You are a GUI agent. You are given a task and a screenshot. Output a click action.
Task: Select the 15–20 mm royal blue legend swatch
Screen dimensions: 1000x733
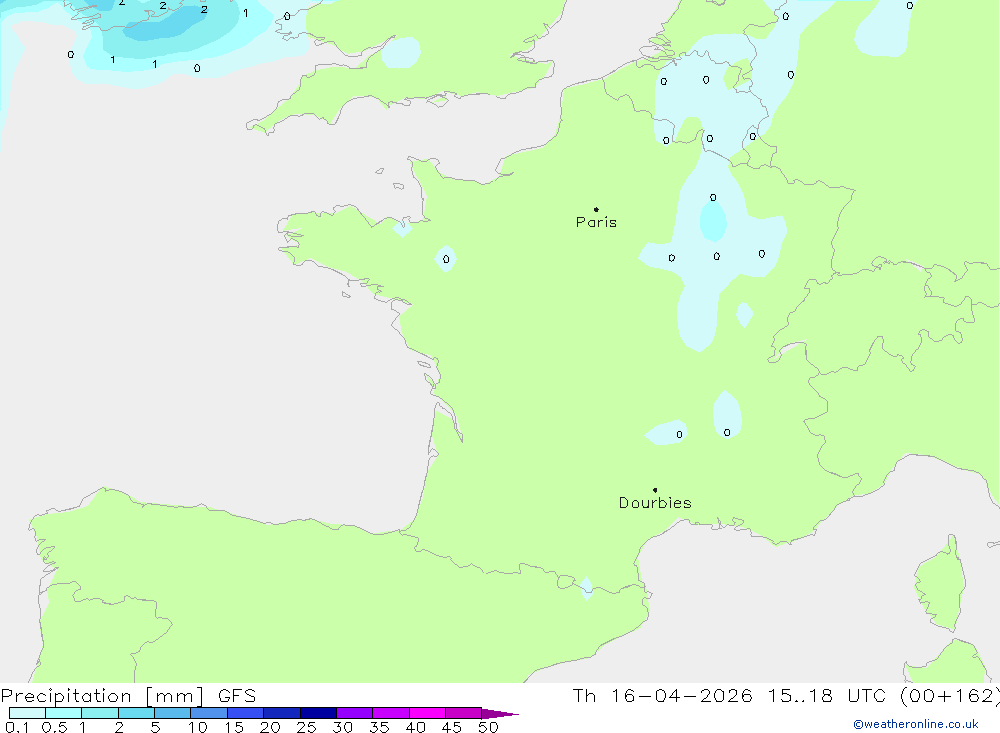(246, 713)
